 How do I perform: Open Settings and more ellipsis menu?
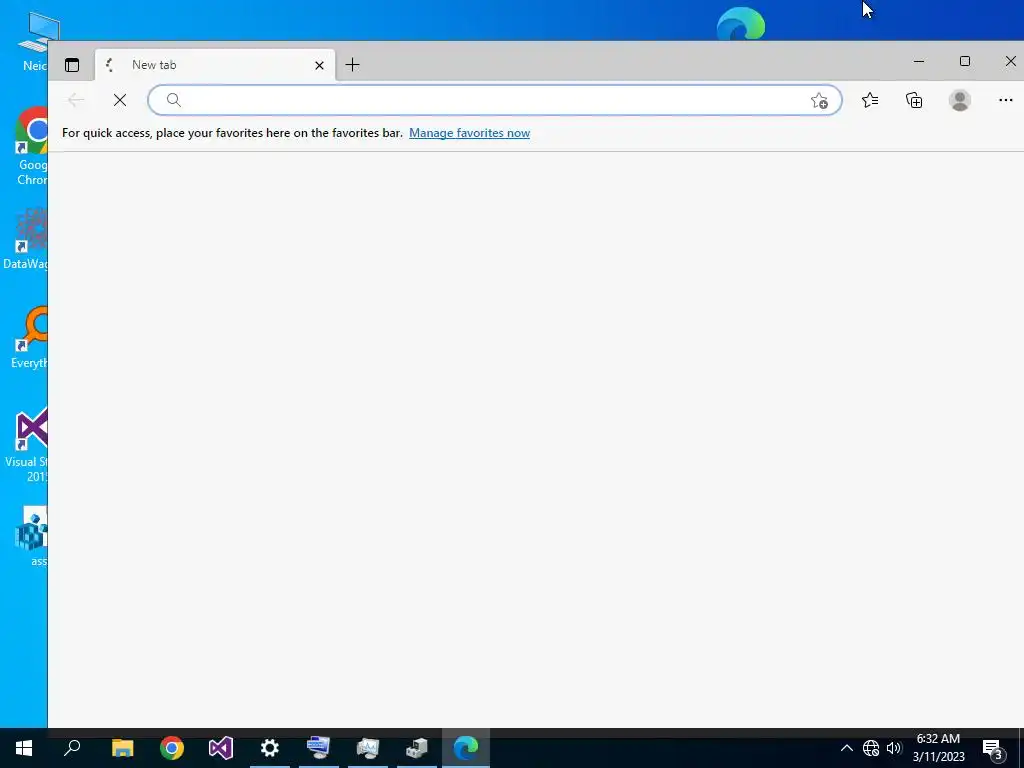[1005, 100]
